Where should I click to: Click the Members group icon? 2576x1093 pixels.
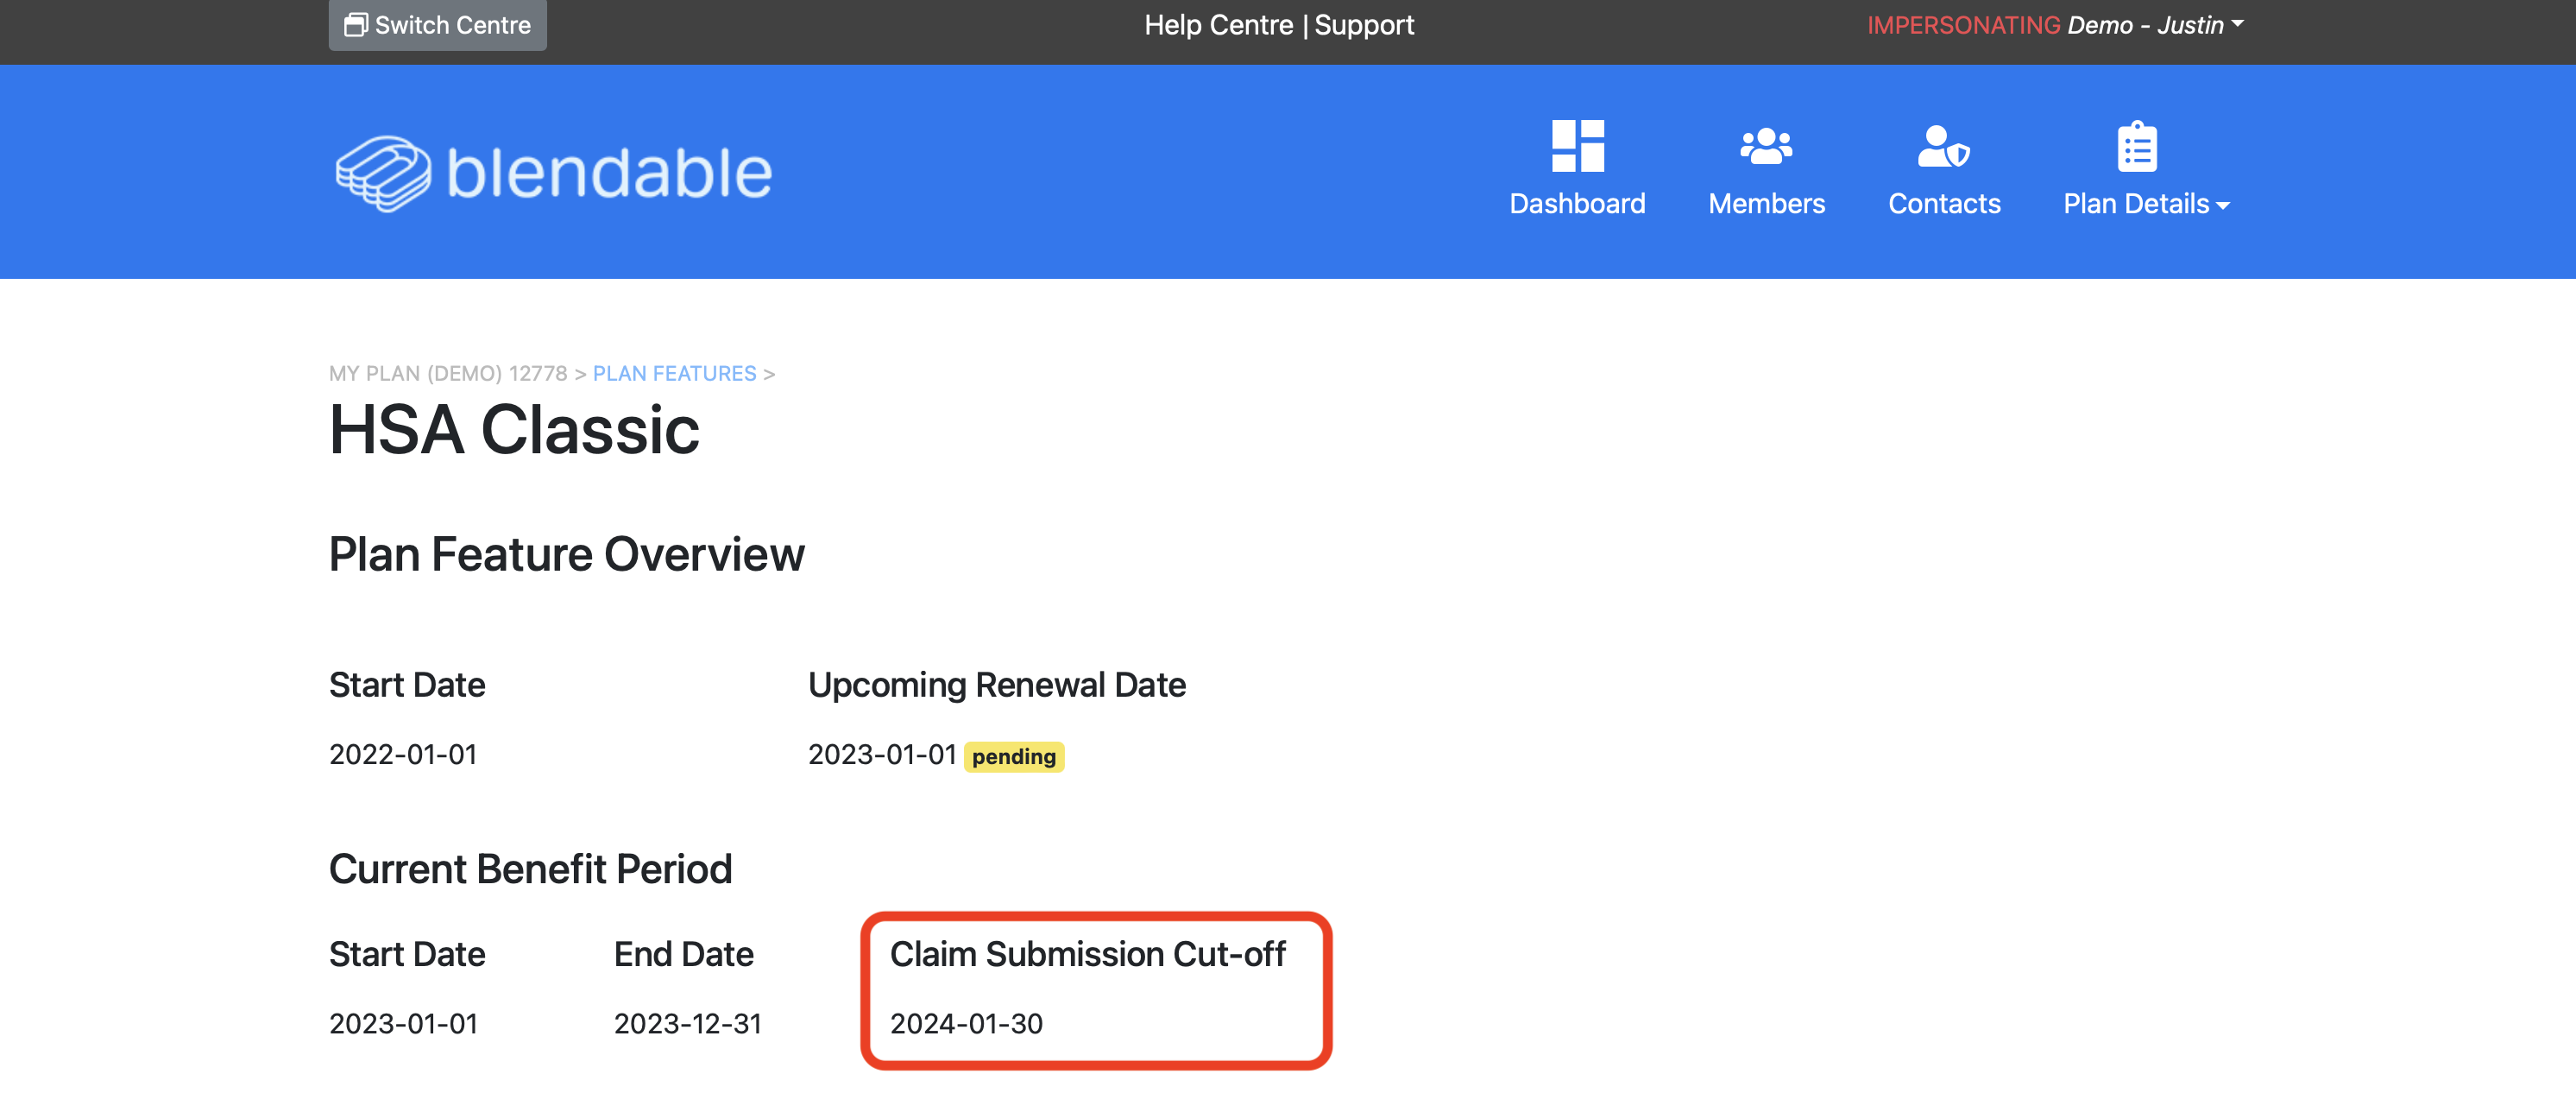(x=1766, y=146)
